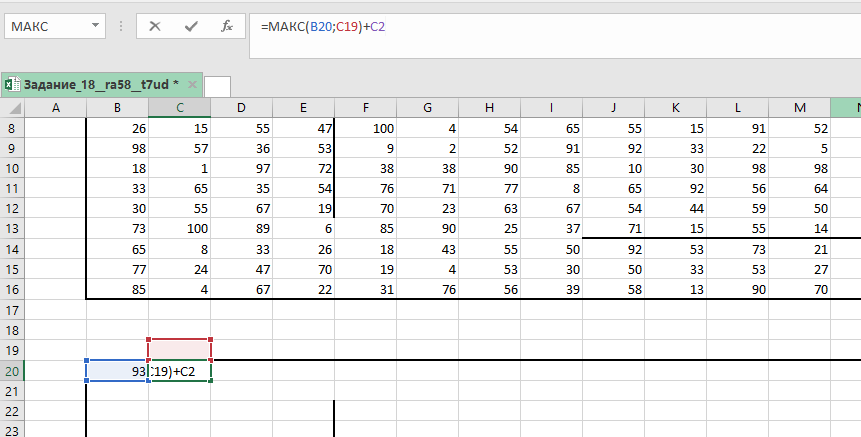Confirm formula with the Enter checkmark icon
Image resolution: width=861 pixels, height=437 pixels.
191,27
